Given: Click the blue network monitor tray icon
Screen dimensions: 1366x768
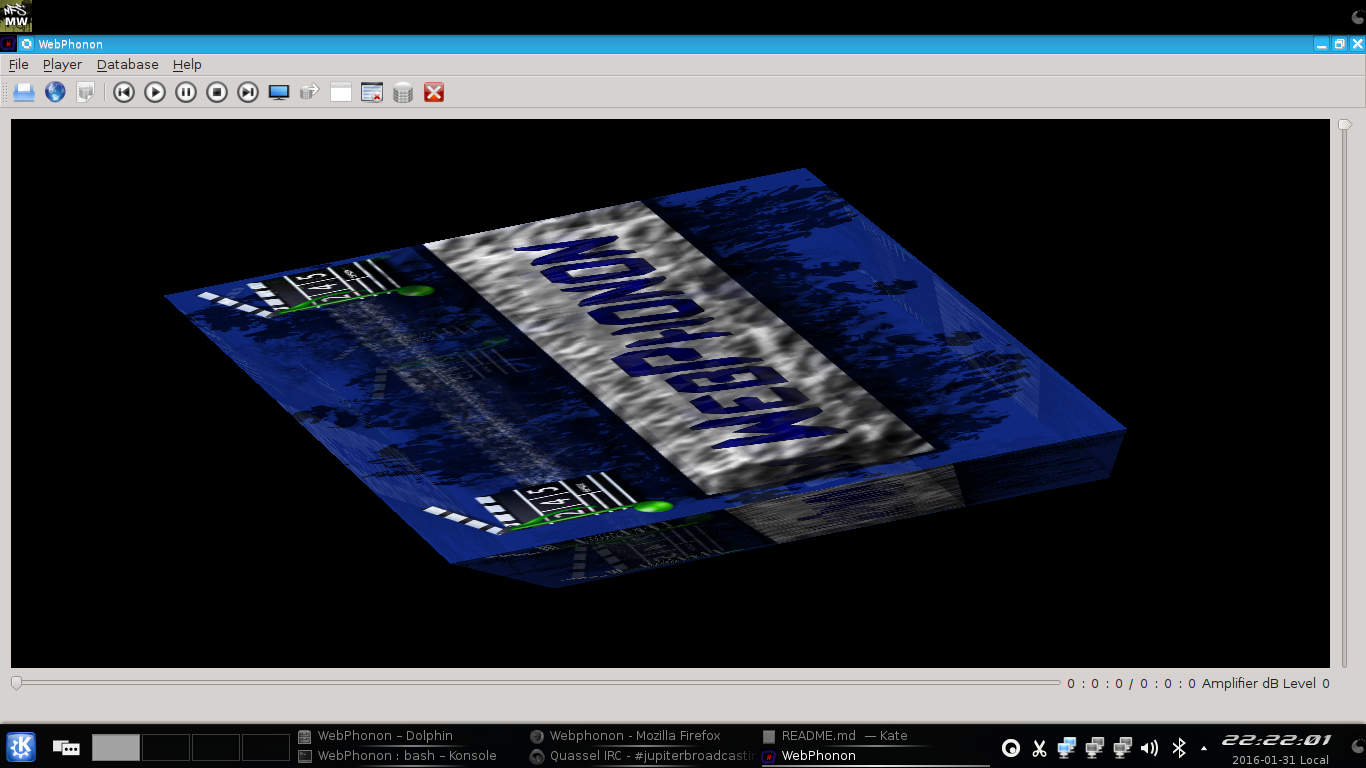Looking at the screenshot, I should 1067,747.
